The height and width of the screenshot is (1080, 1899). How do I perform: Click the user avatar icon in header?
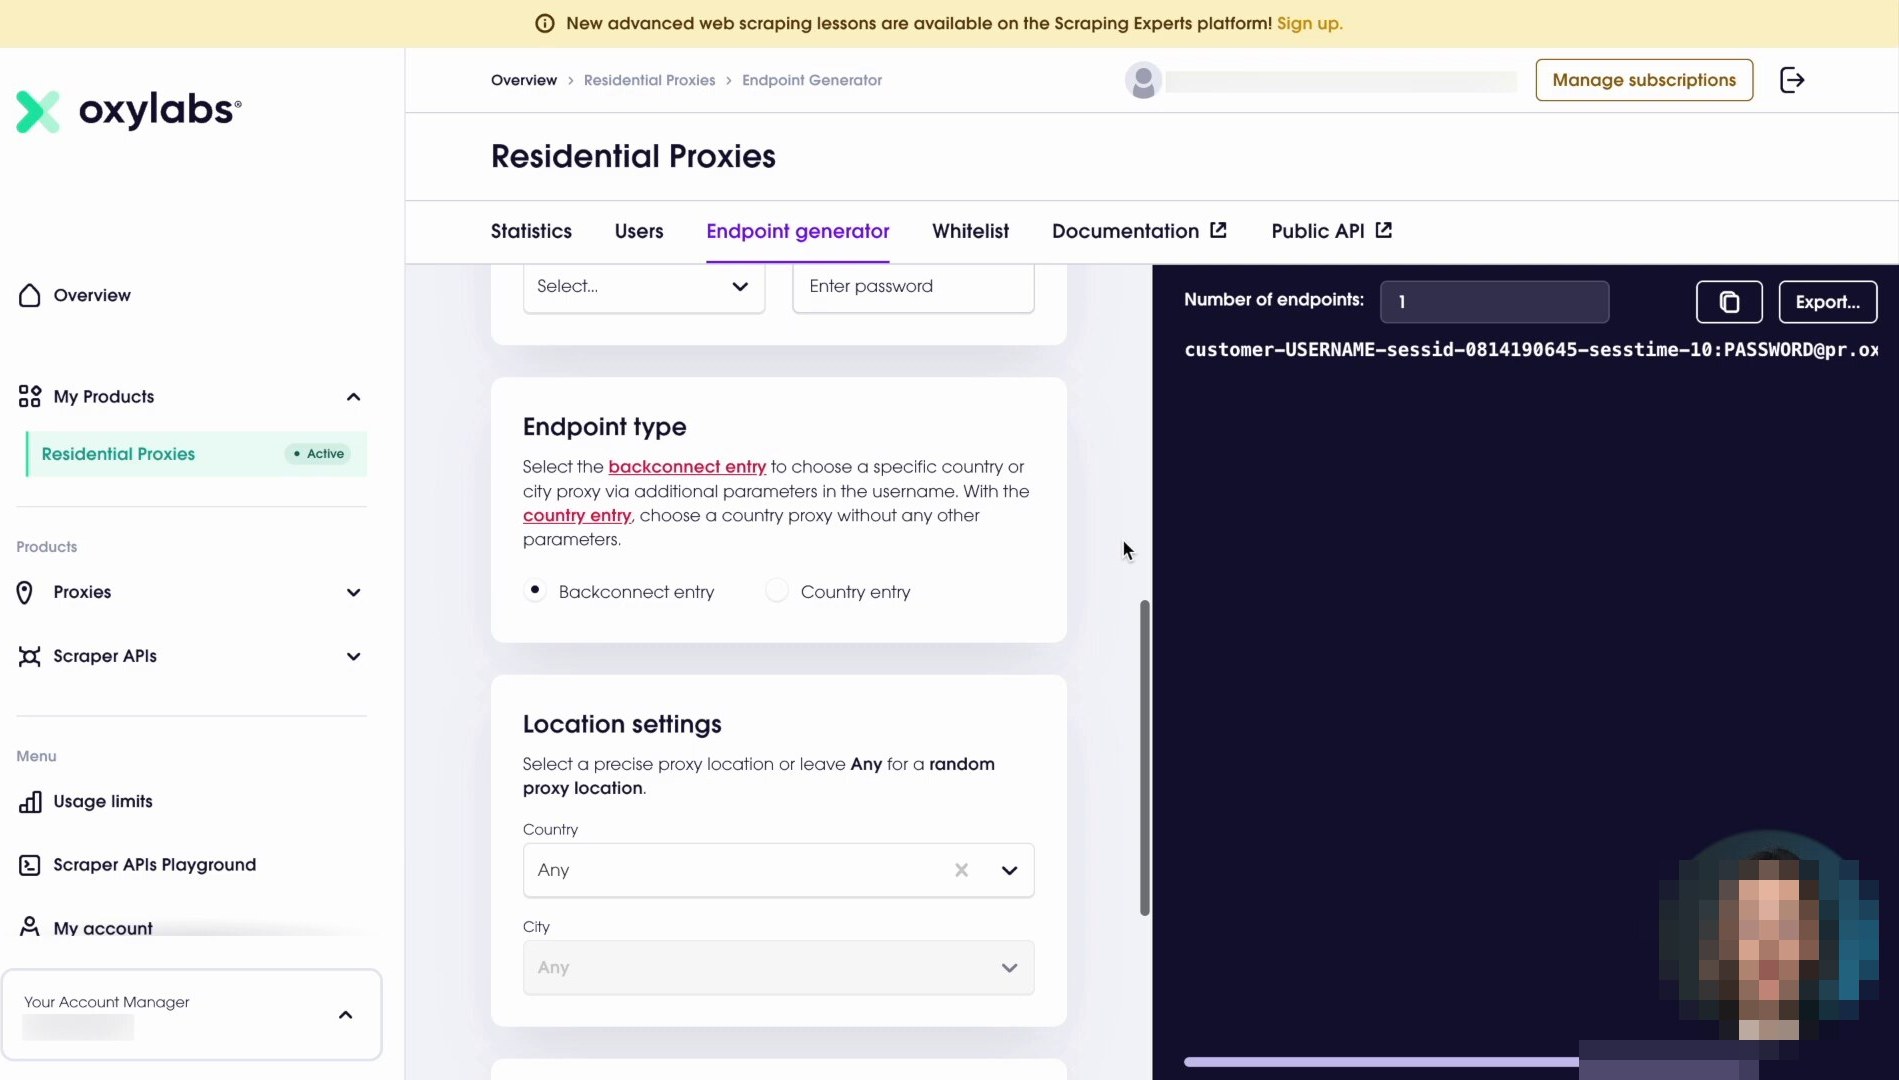[1143, 80]
